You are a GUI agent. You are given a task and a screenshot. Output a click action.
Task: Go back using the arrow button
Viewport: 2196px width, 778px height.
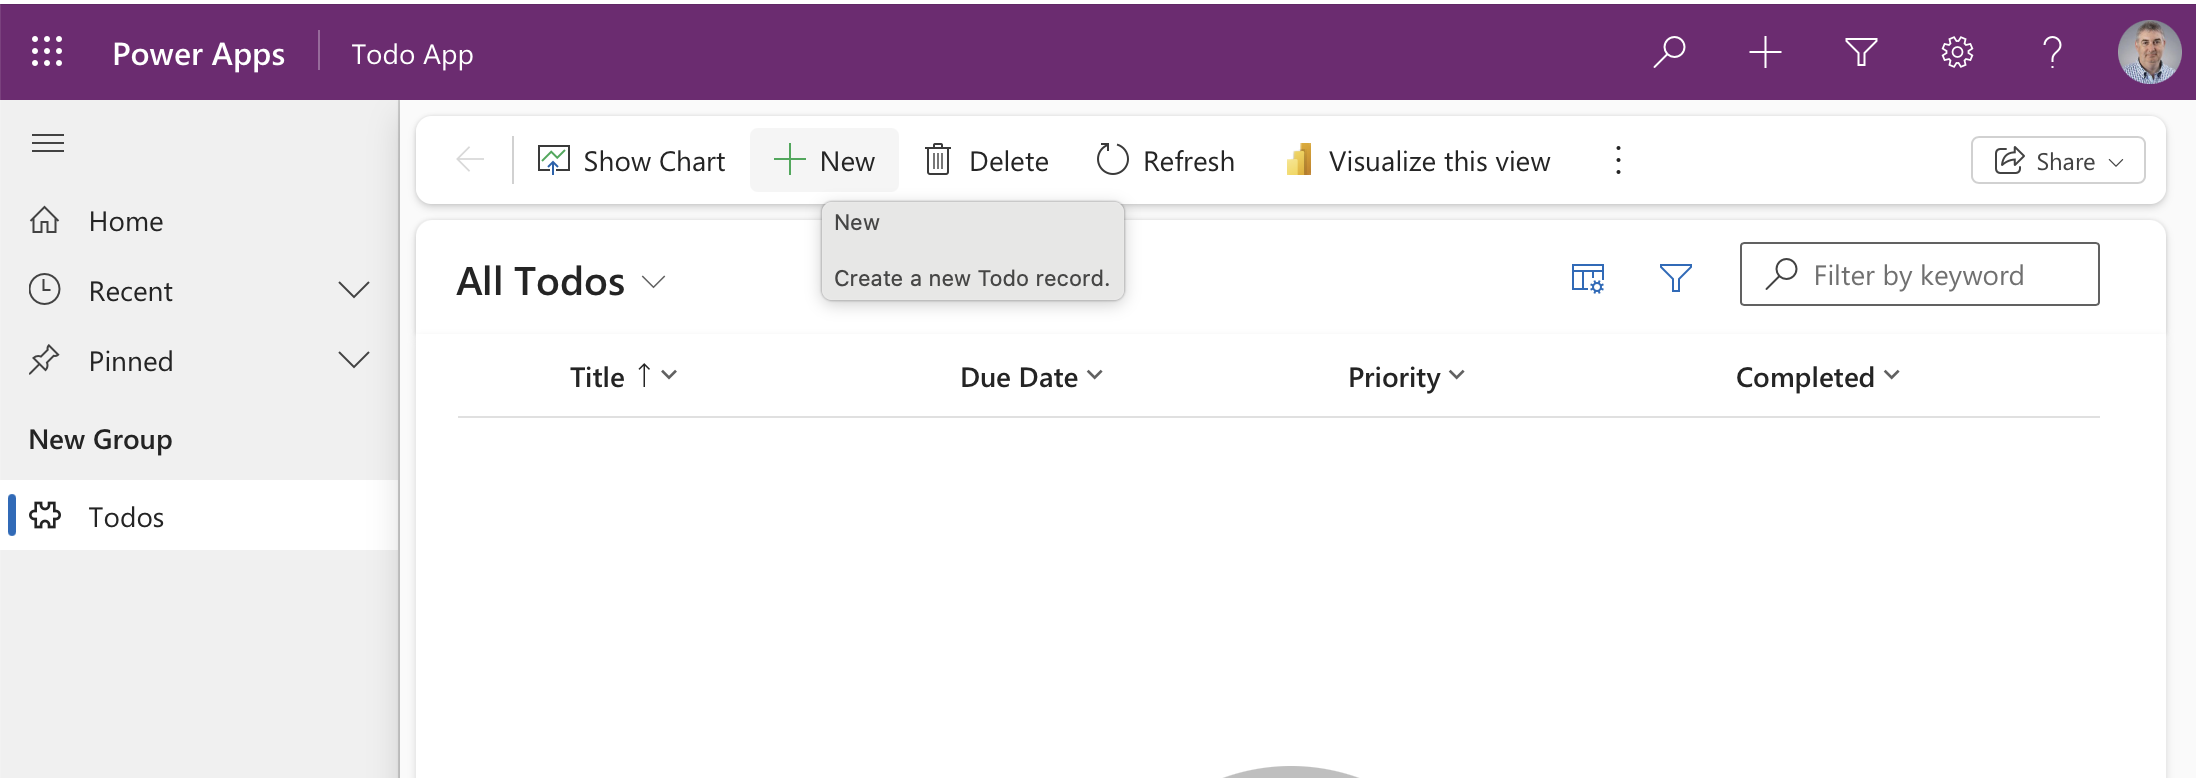click(470, 159)
